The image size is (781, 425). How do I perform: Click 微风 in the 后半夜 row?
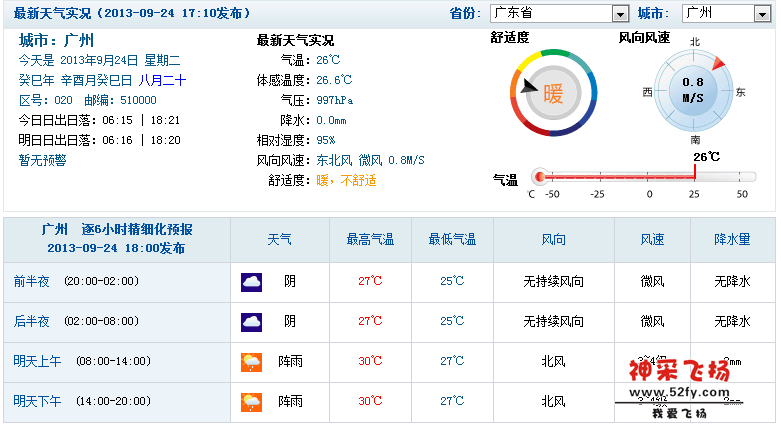(652, 321)
